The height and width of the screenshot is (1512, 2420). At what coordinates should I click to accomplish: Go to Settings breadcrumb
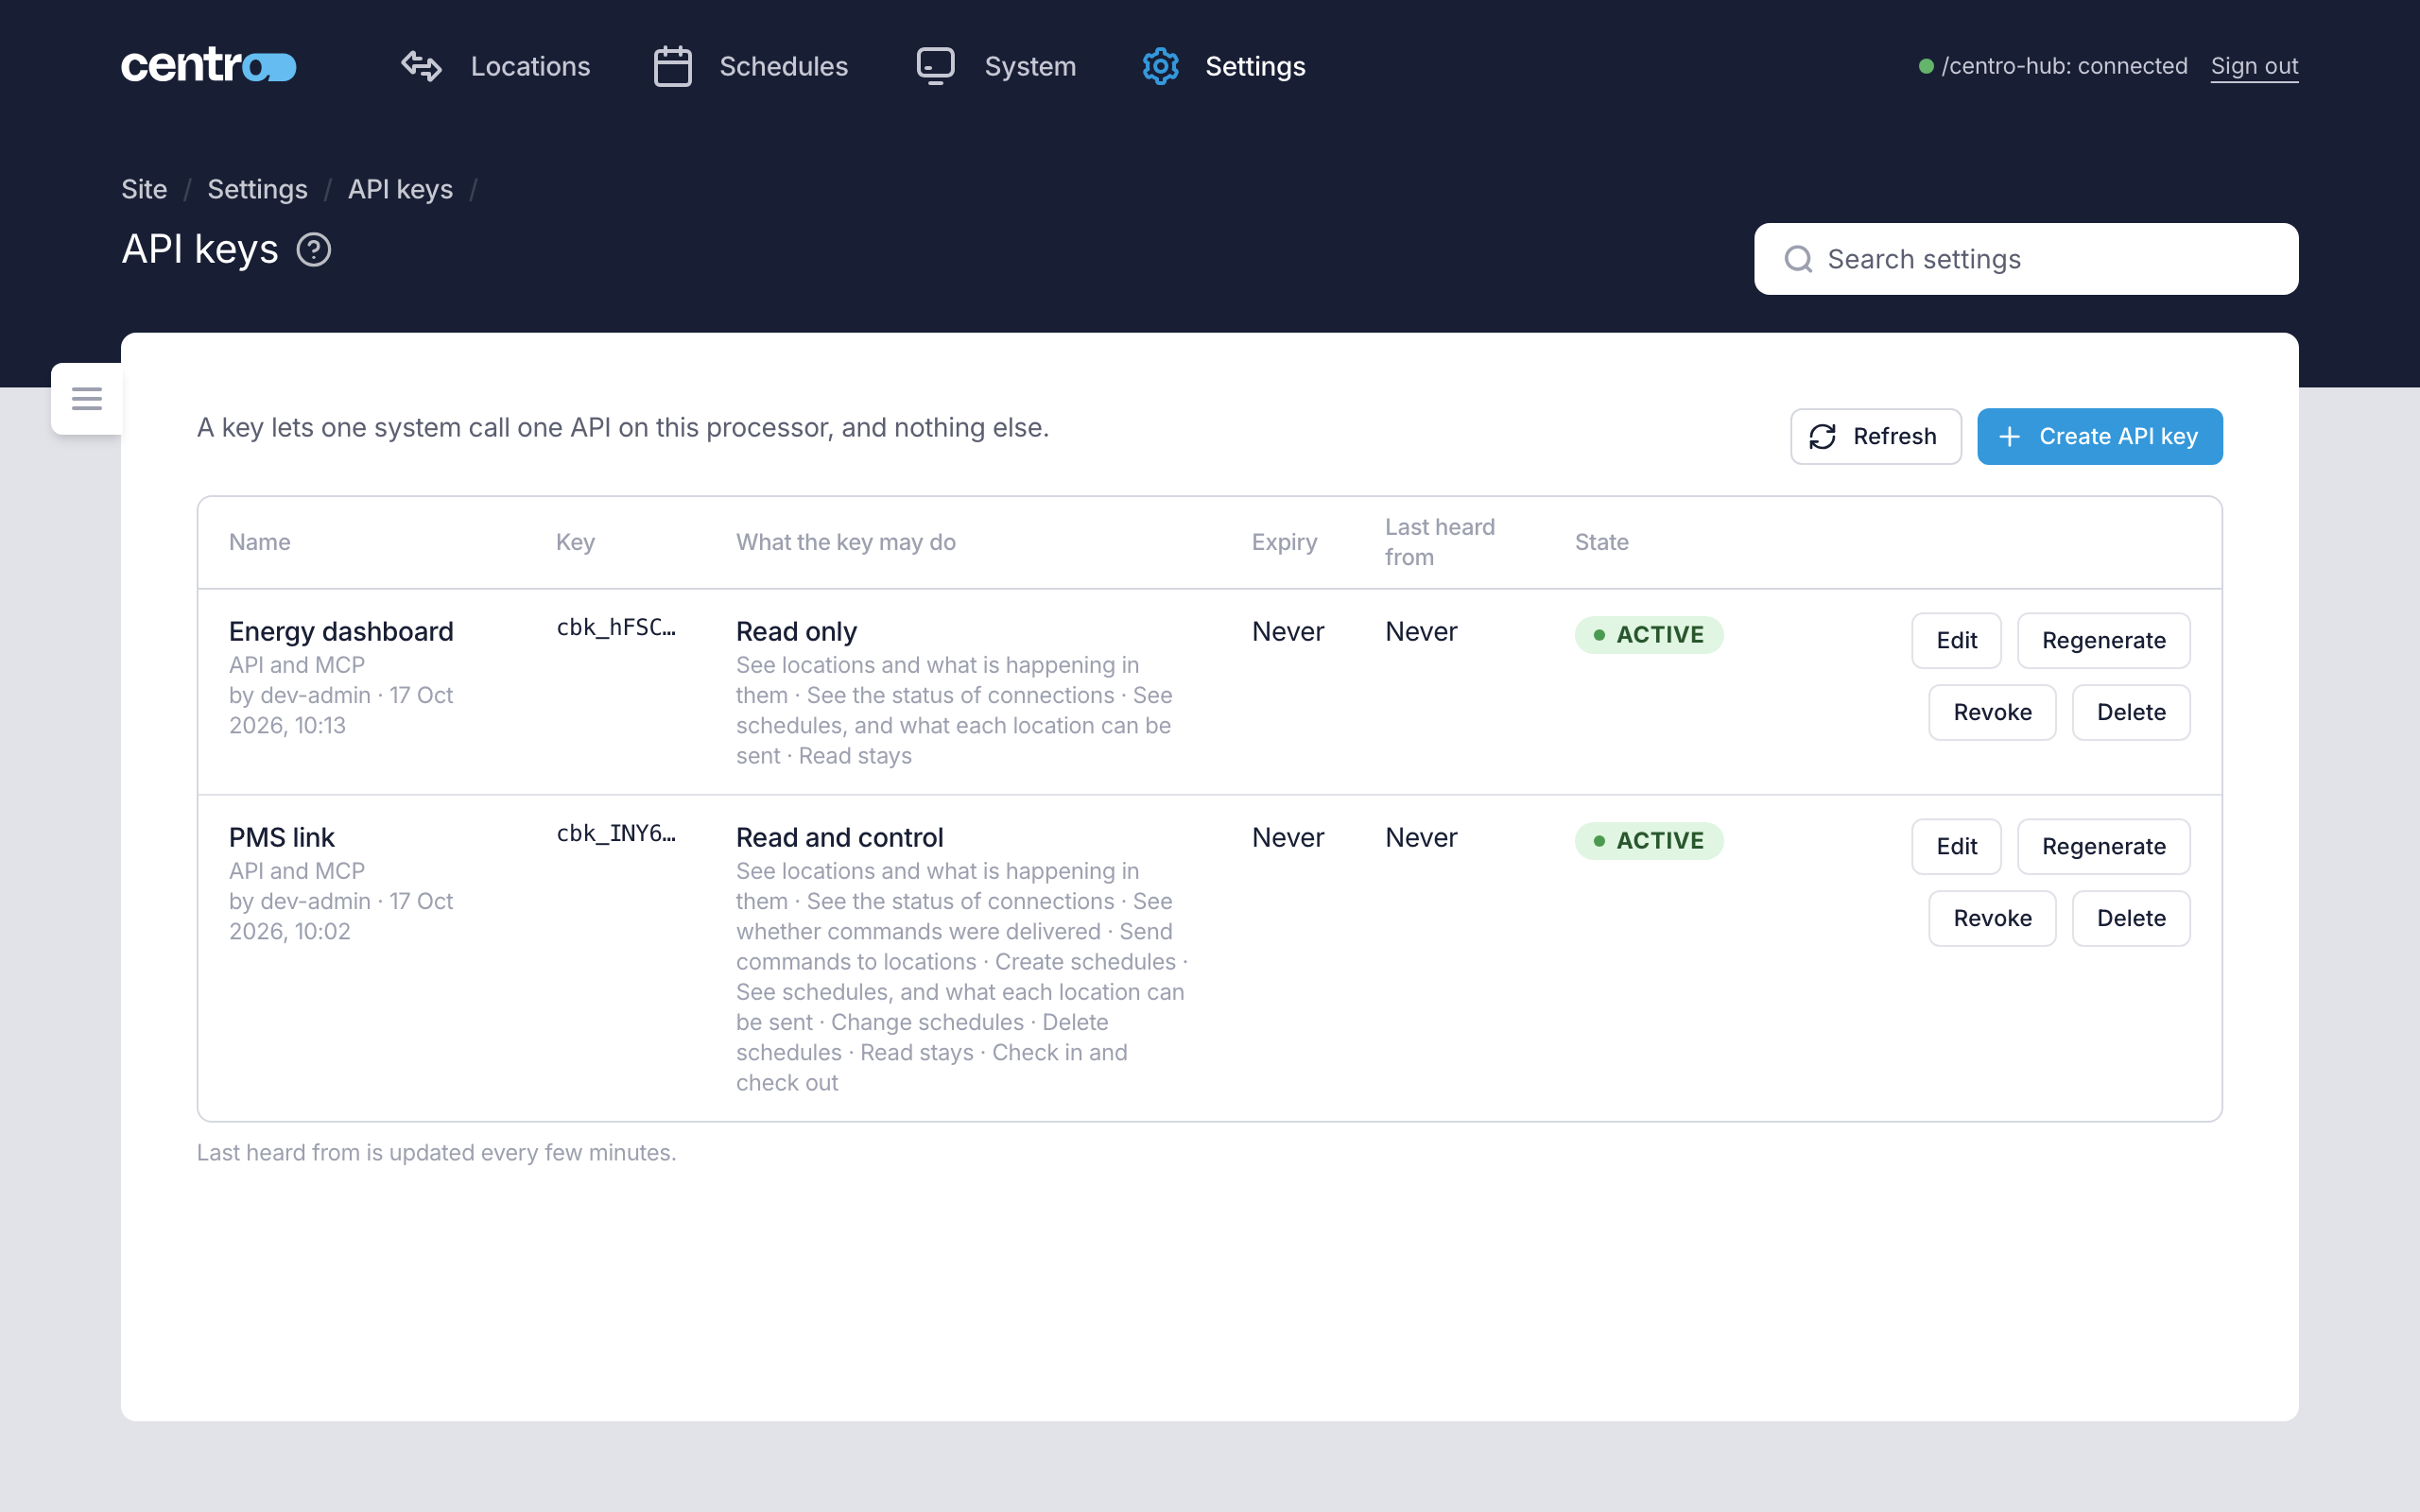(x=257, y=189)
